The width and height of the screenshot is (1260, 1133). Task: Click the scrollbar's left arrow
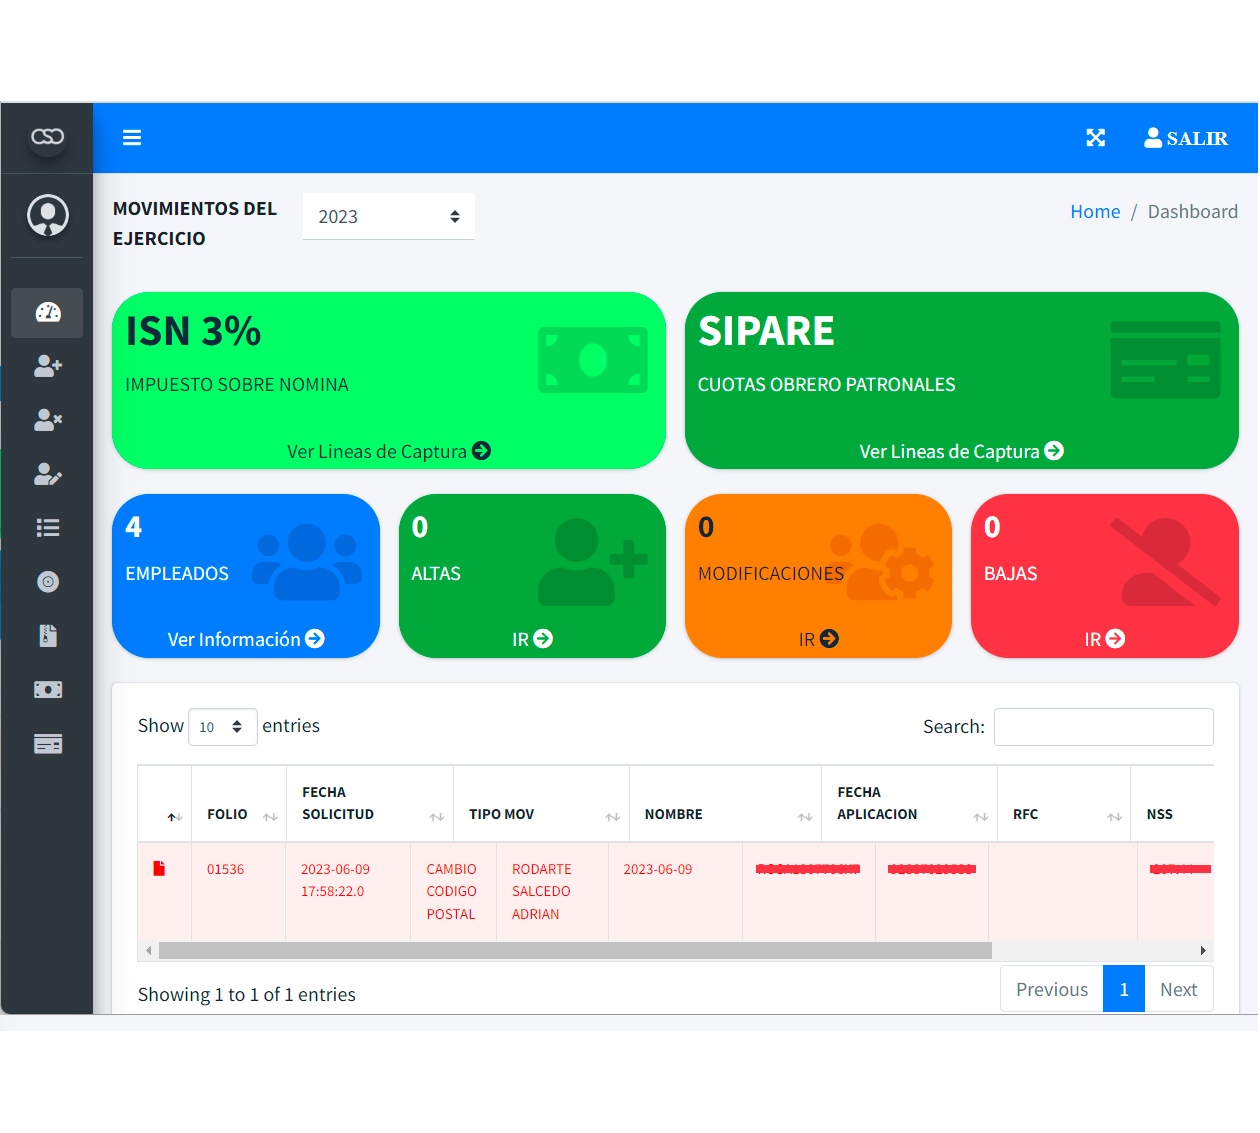point(149,951)
